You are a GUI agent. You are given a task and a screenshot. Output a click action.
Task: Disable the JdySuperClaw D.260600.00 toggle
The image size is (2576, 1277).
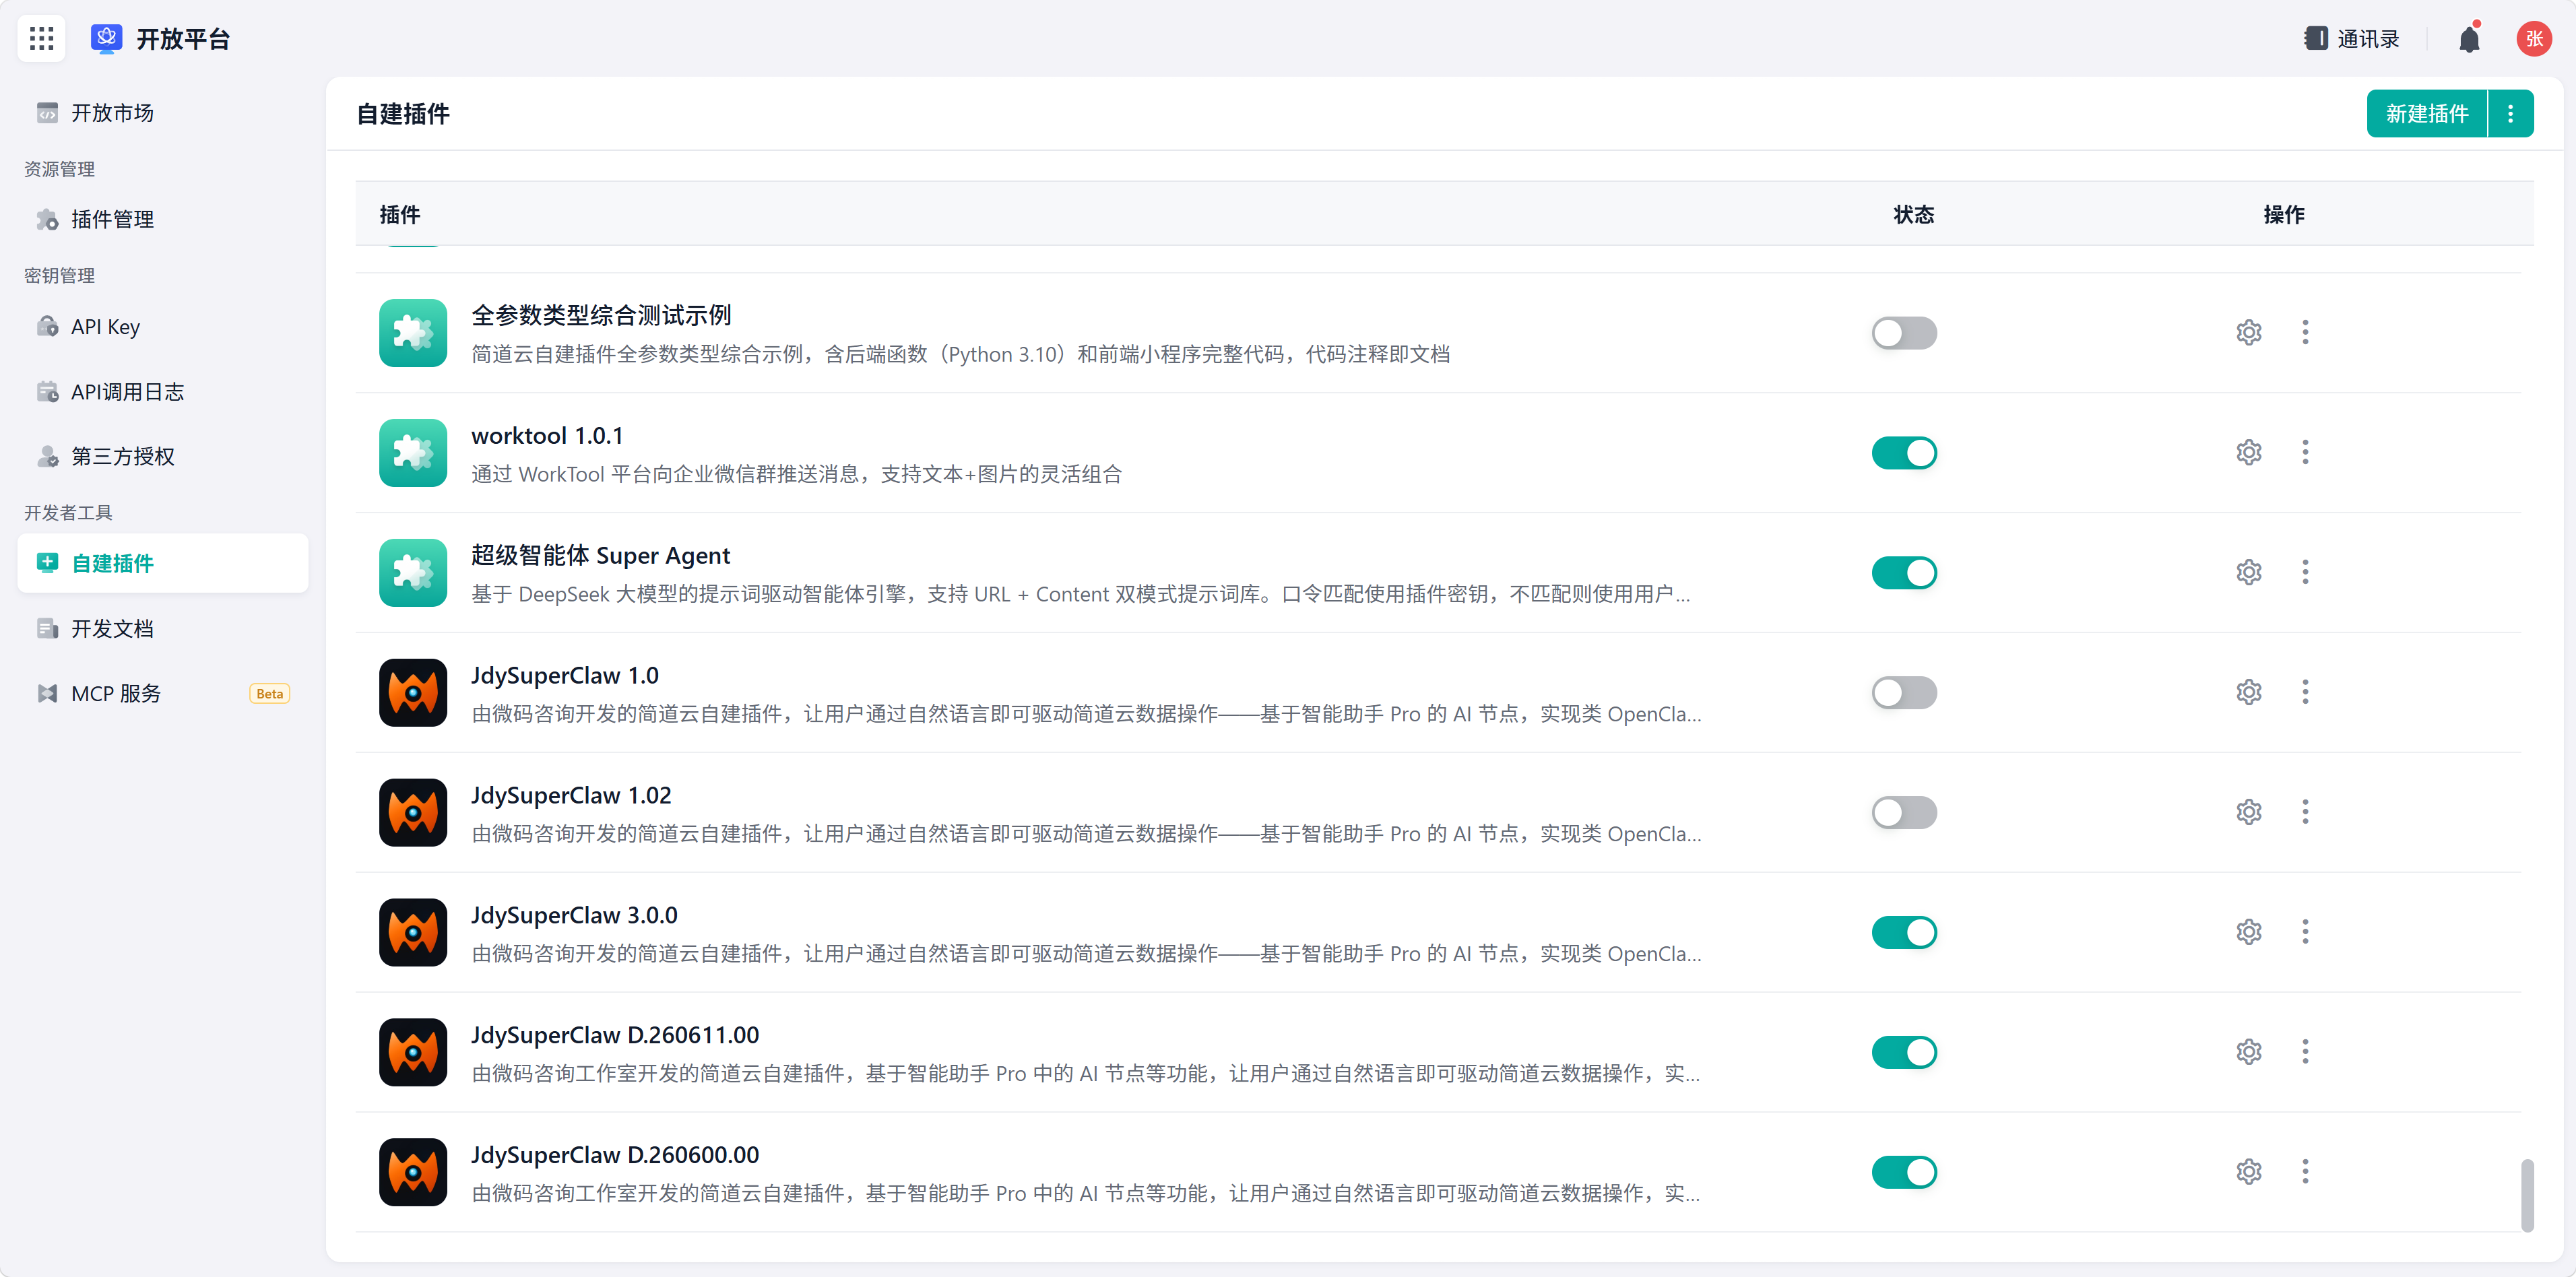click(x=1904, y=1173)
